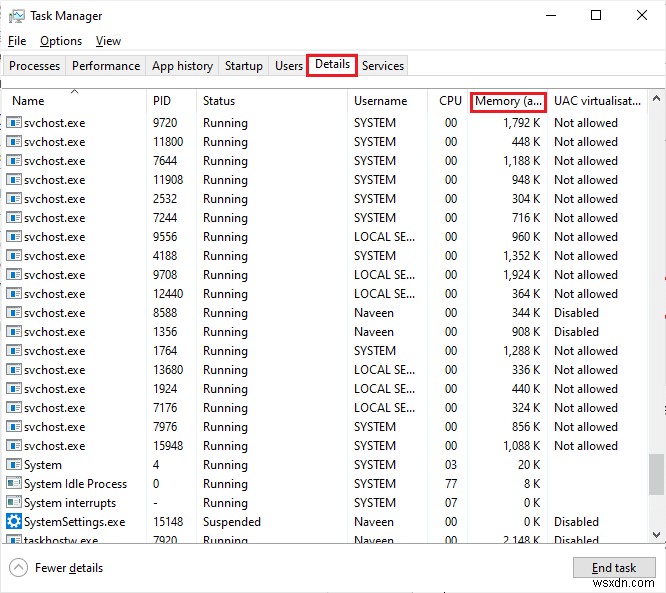Collapse view with Fewer details chevron
This screenshot has height=593, width=666.
tap(18, 568)
